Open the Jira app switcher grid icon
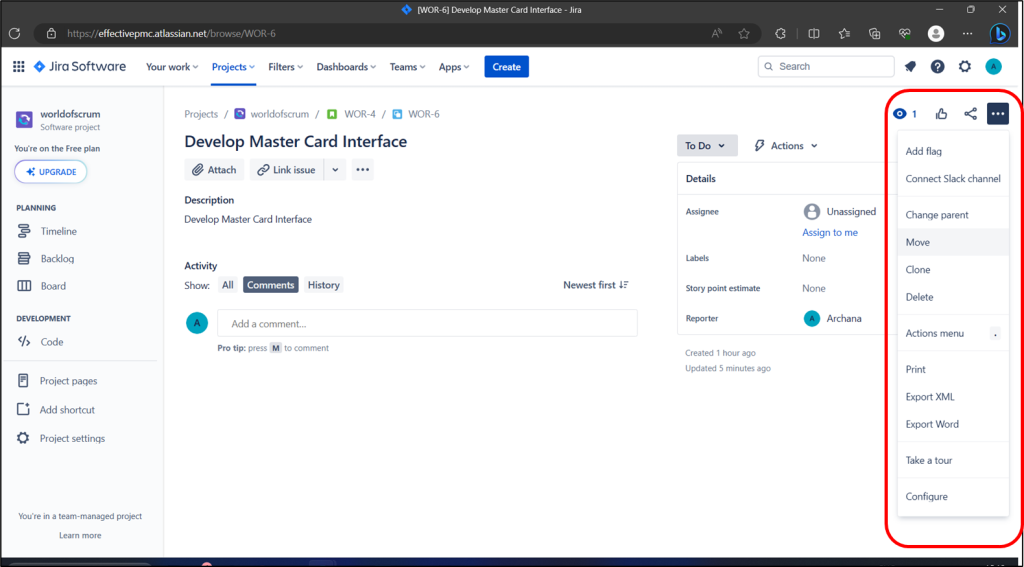This screenshot has width=1024, height=567. point(19,67)
